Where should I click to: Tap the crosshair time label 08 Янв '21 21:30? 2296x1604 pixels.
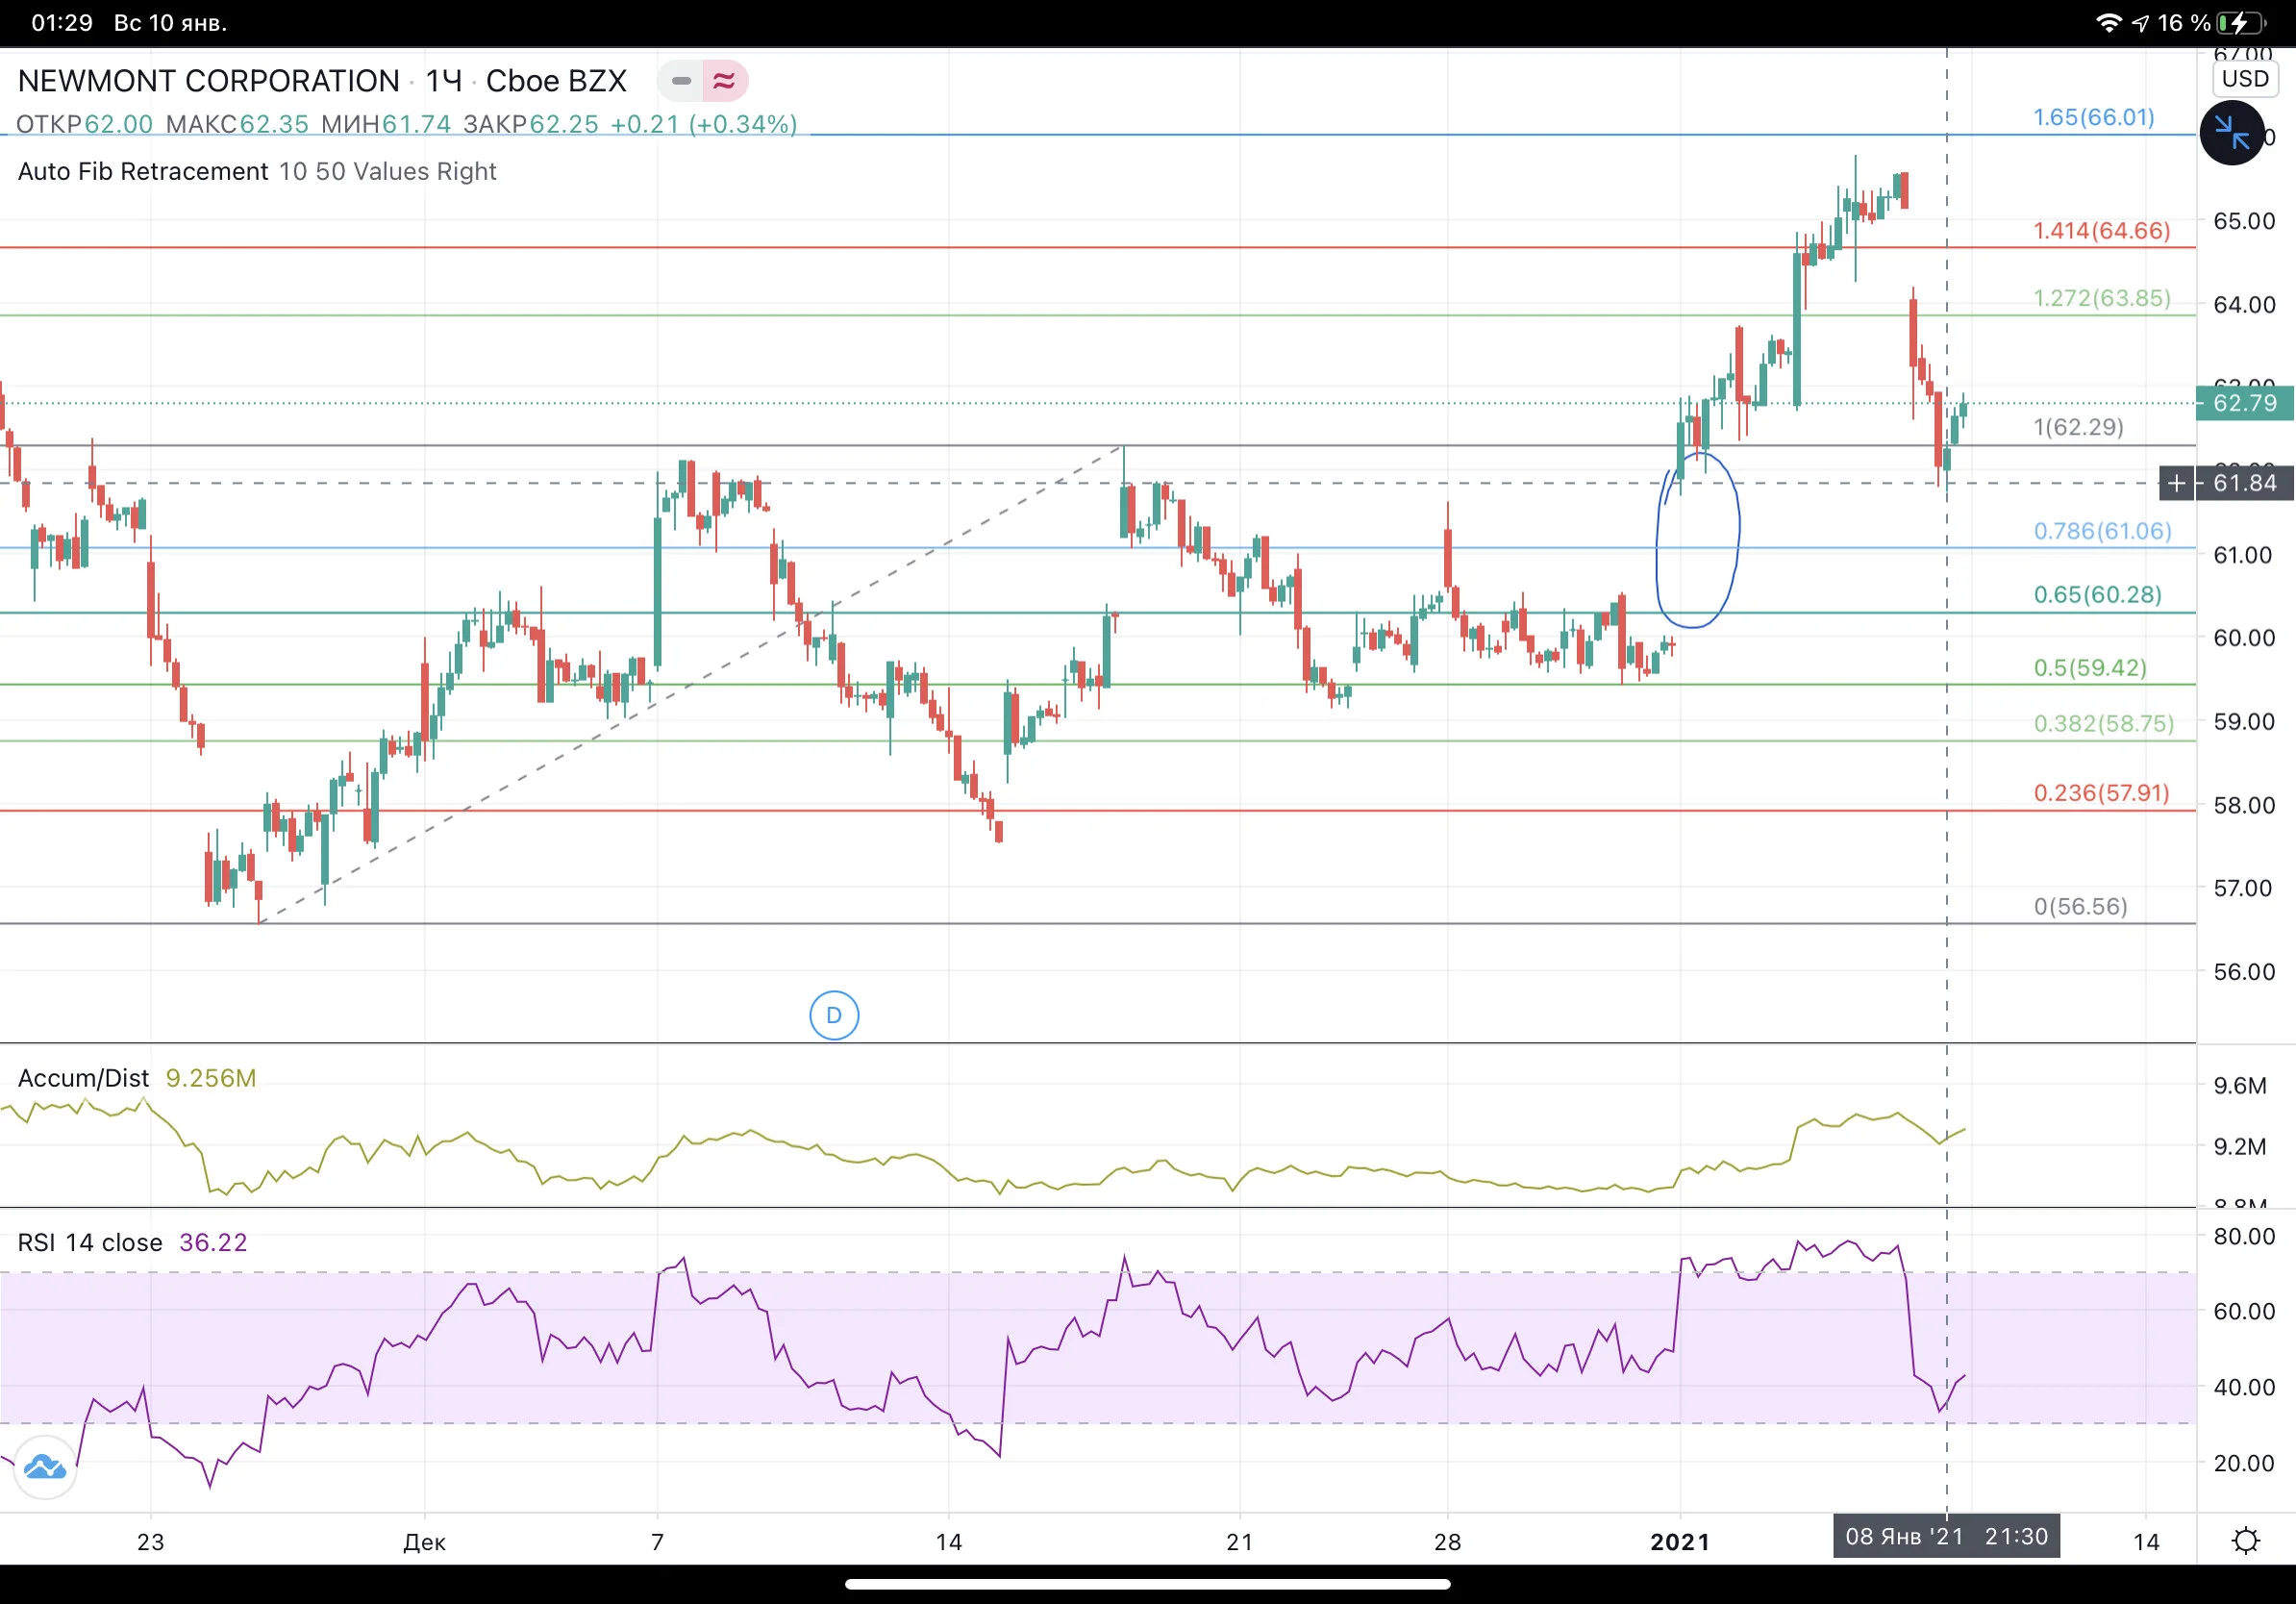coord(1946,1537)
